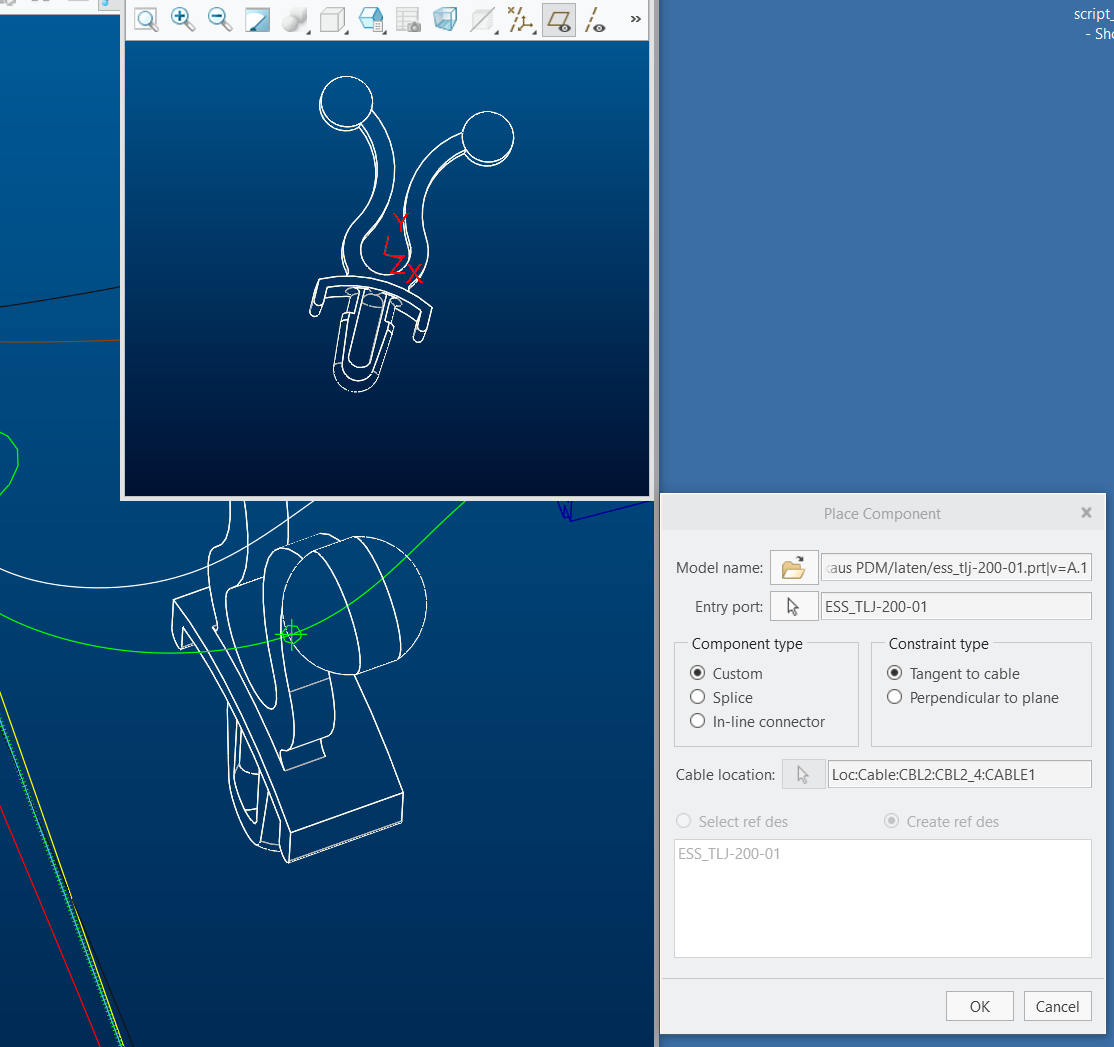This screenshot has height=1047, width=1114.
Task: Select the cable visibility eye icon
Action: (594, 19)
